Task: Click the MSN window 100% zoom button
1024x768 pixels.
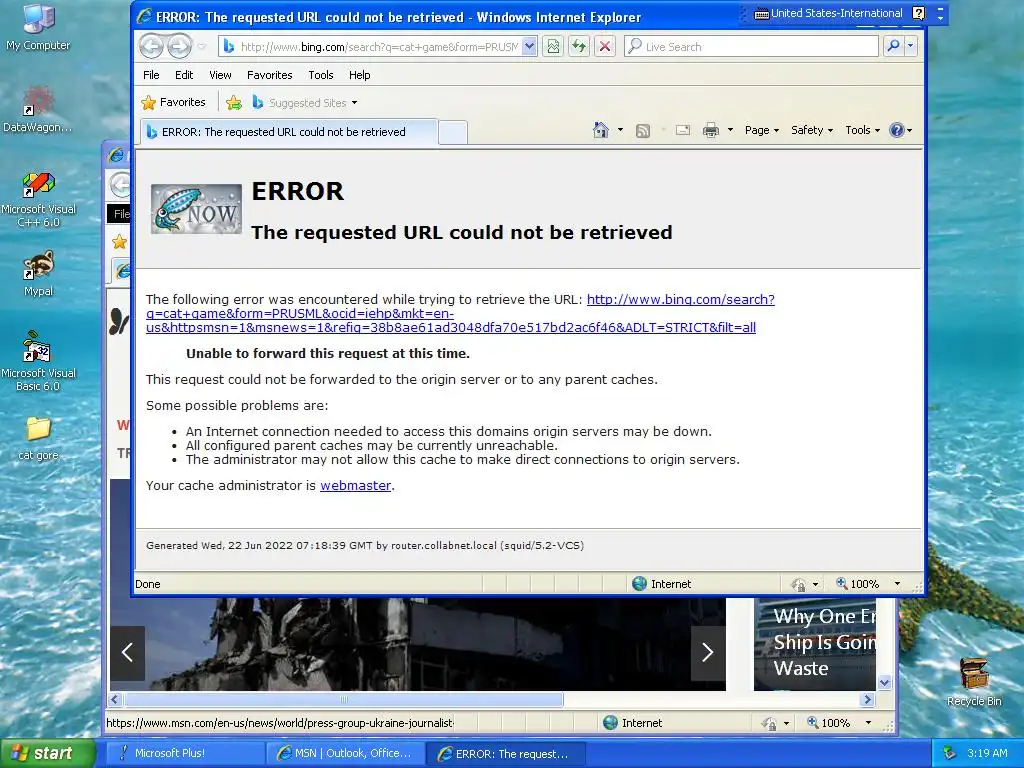Action: pyautogui.click(x=829, y=723)
